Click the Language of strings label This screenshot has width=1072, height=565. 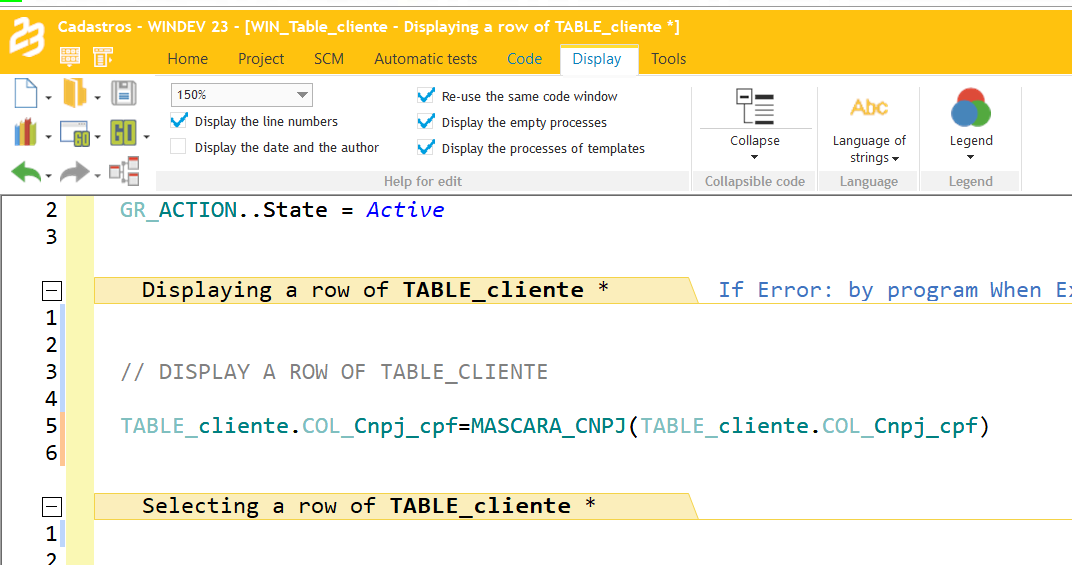pyautogui.click(x=869, y=149)
